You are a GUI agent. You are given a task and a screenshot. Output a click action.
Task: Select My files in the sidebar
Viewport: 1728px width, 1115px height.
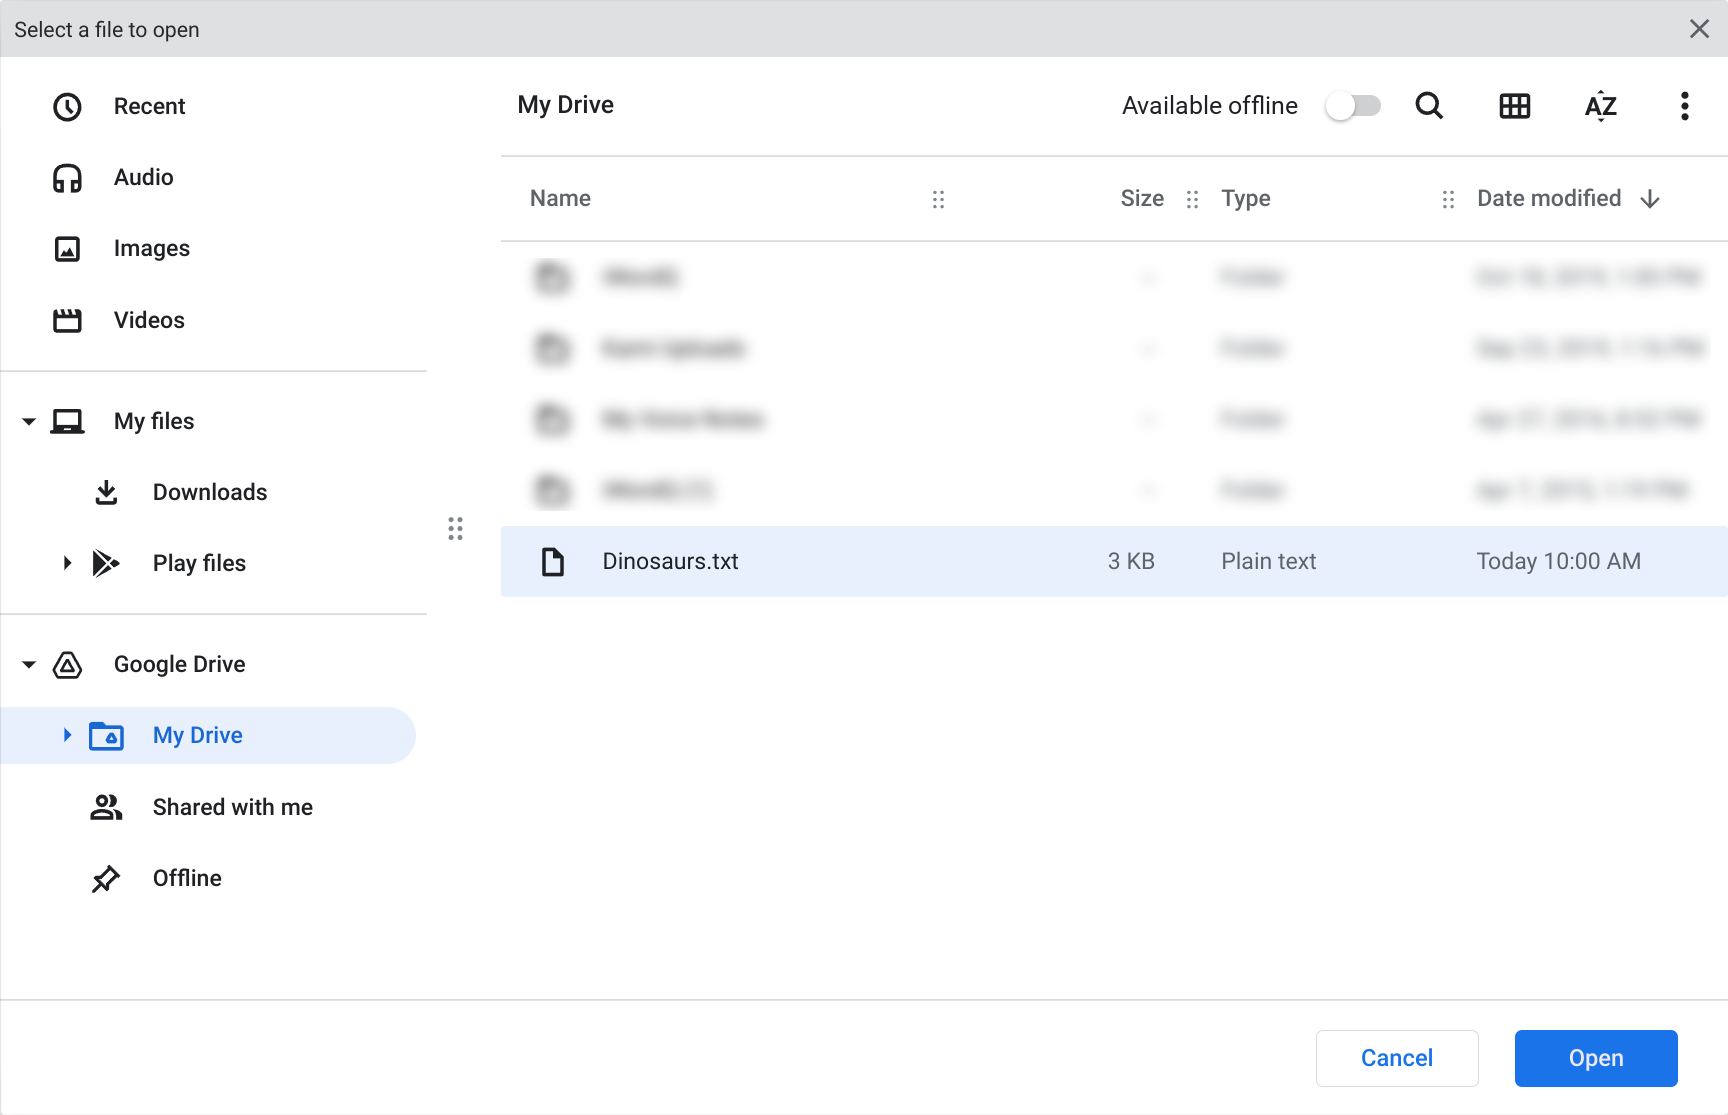(x=154, y=421)
